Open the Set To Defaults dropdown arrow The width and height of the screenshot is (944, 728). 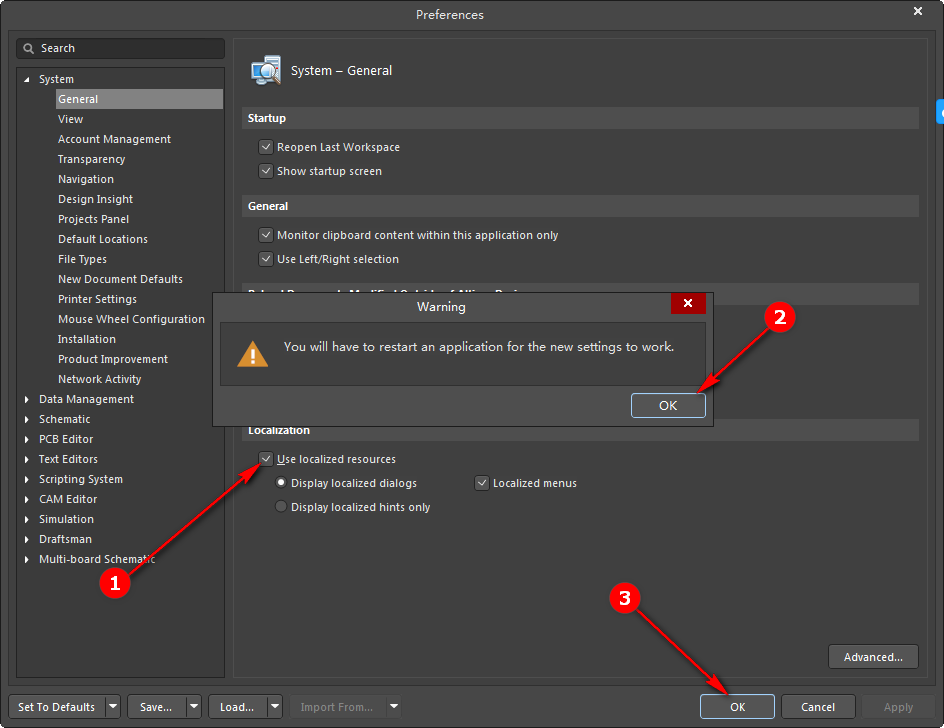pyautogui.click(x=113, y=706)
